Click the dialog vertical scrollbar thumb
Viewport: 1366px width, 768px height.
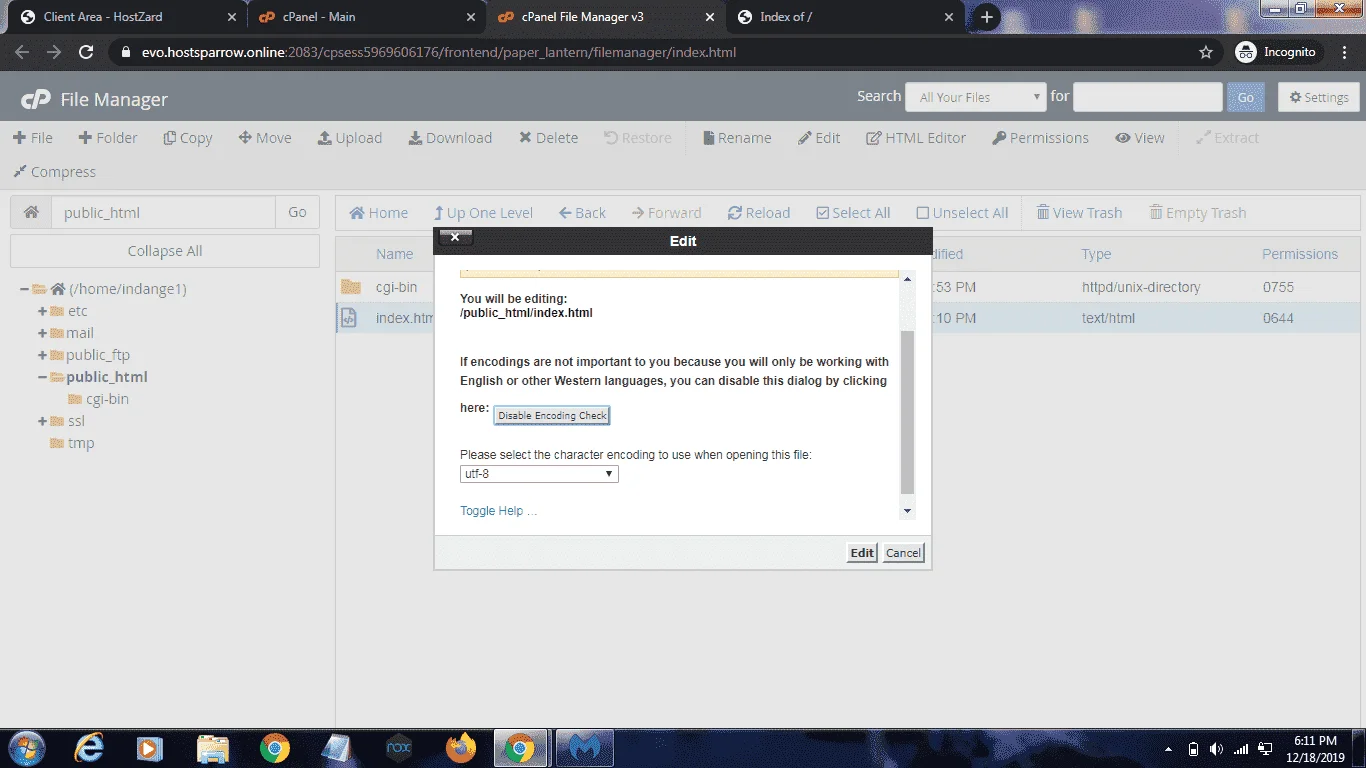908,412
